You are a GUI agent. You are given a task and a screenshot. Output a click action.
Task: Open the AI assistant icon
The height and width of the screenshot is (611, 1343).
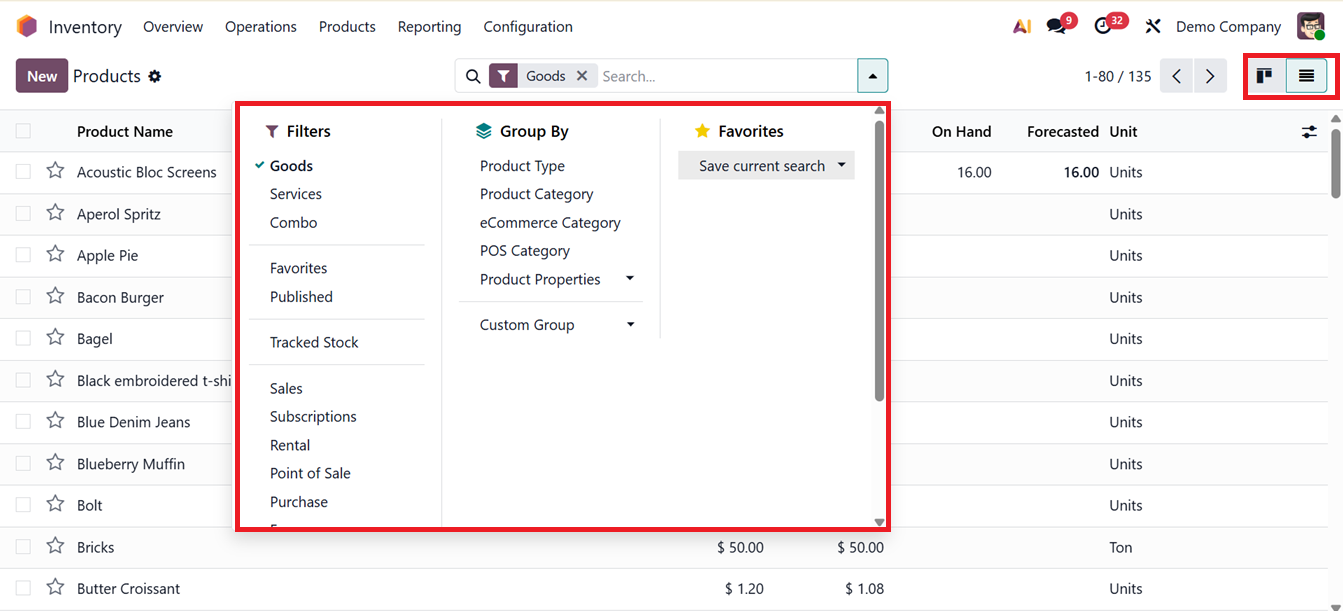click(x=1021, y=26)
